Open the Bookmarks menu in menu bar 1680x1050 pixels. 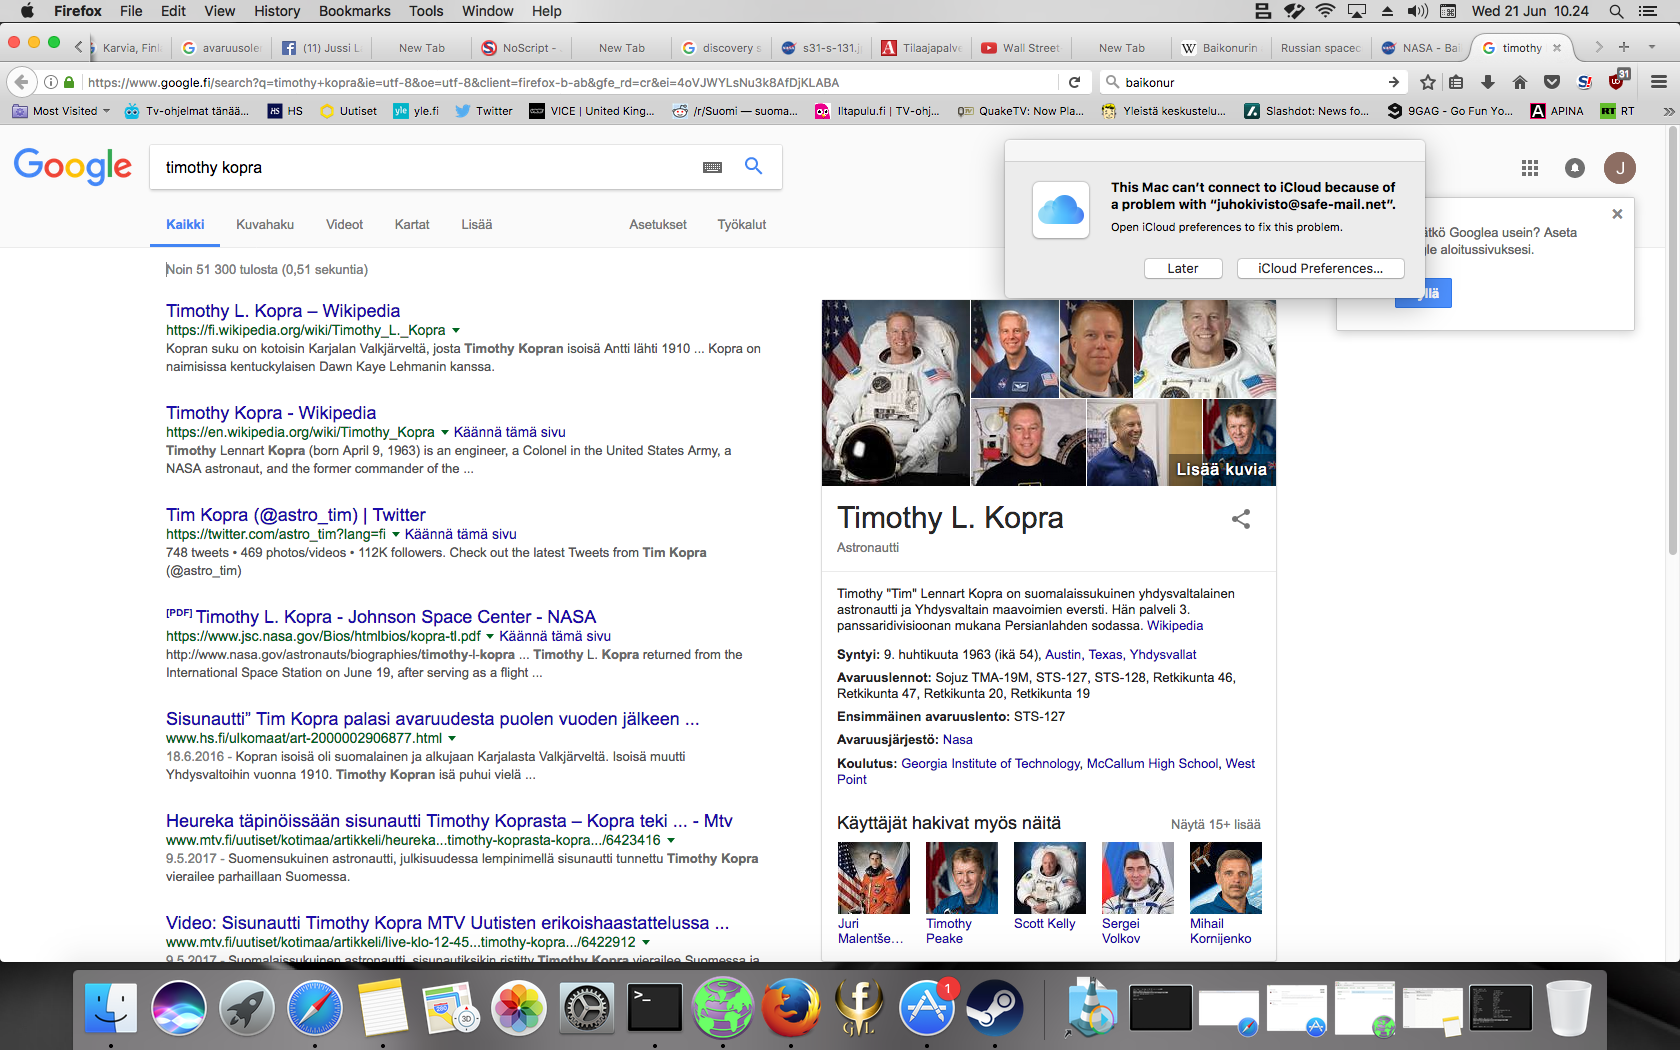[354, 11]
